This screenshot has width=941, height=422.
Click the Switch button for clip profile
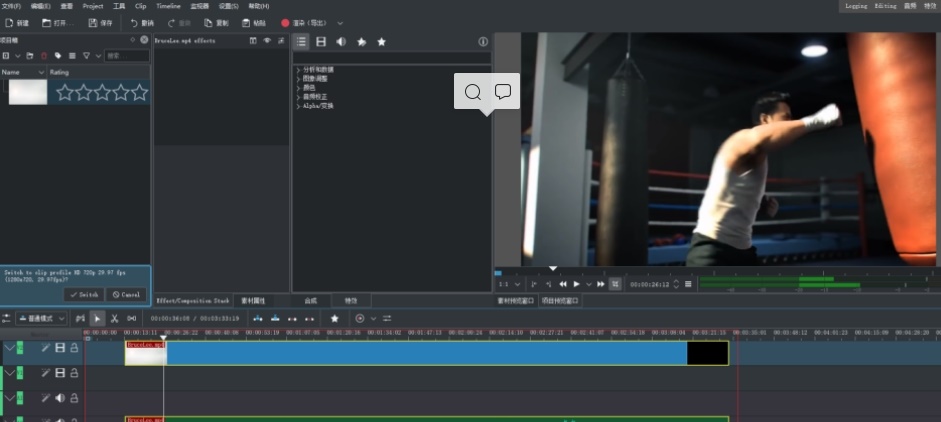point(84,295)
